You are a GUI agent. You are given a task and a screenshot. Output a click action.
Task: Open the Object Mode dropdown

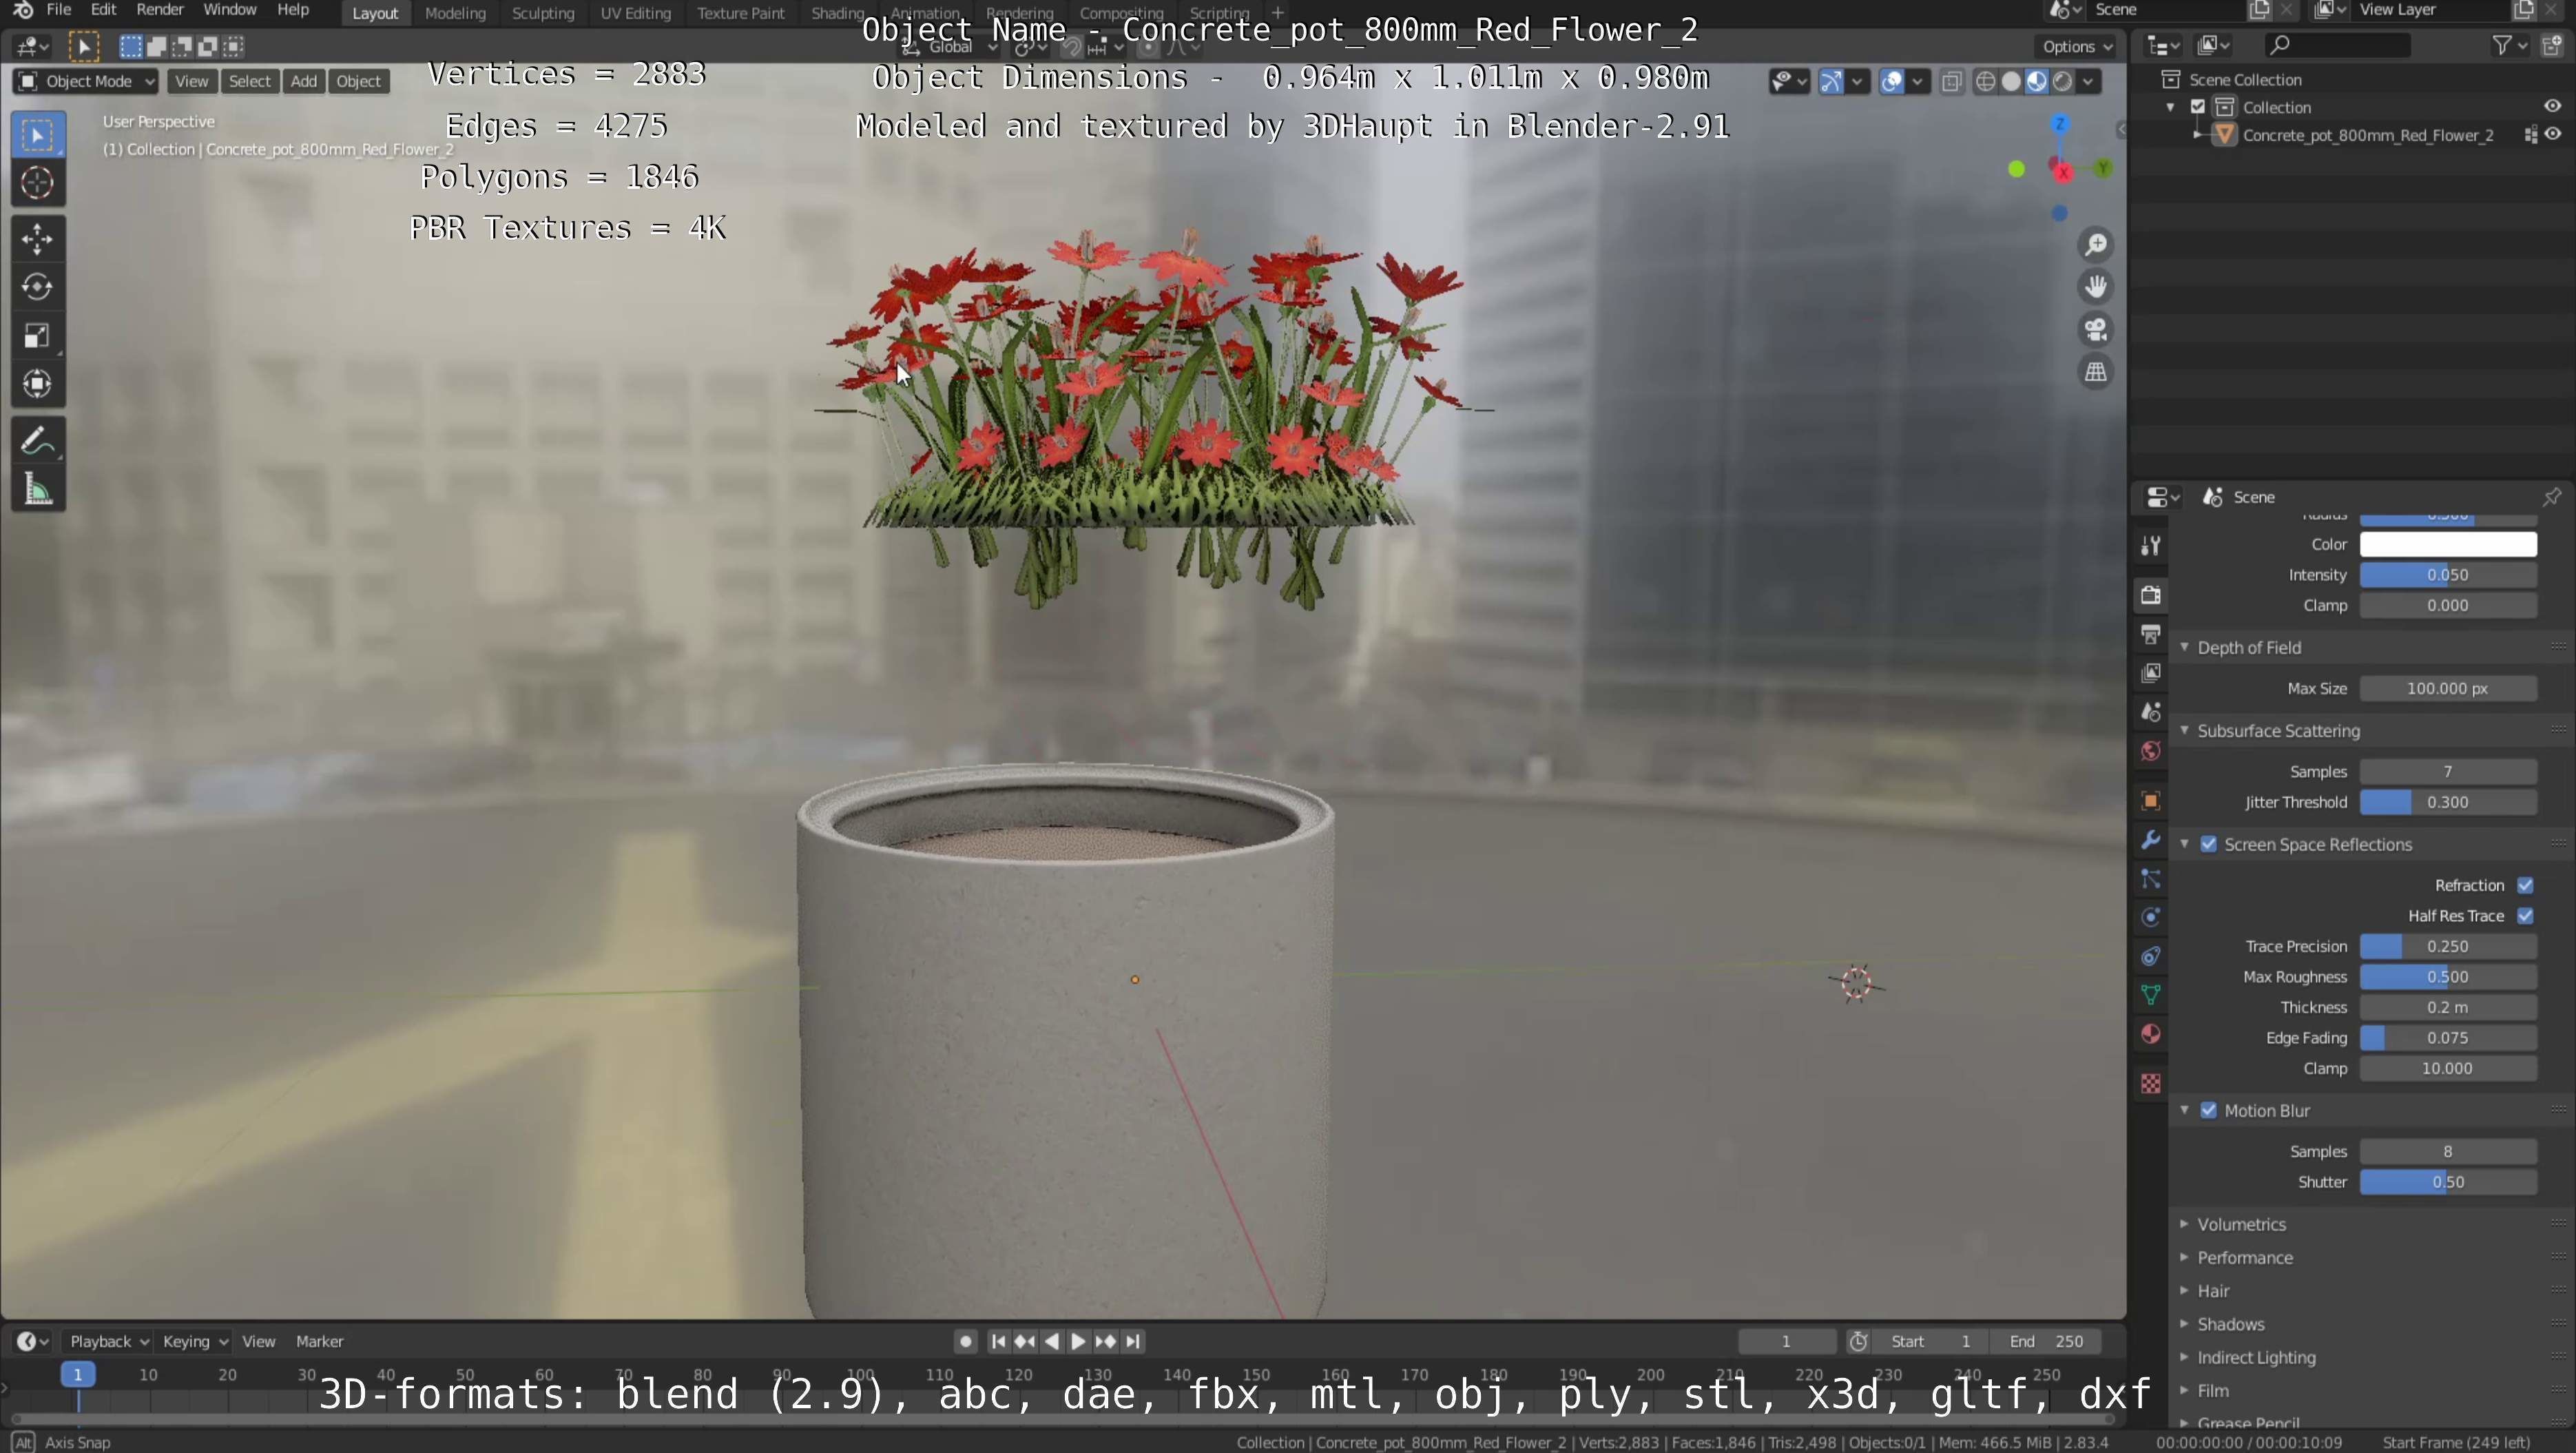(x=86, y=81)
